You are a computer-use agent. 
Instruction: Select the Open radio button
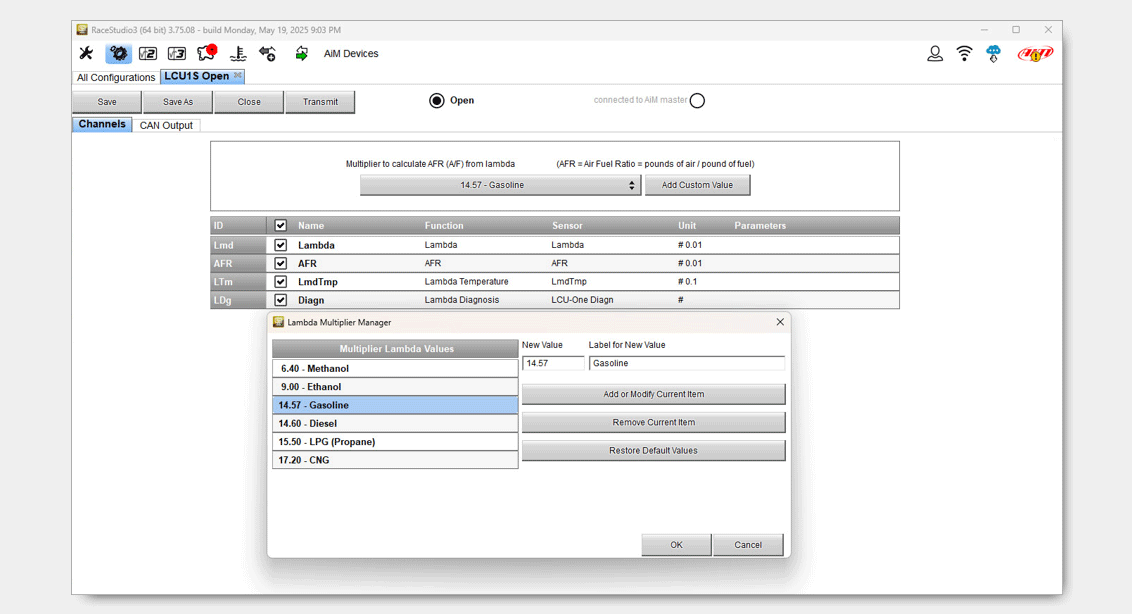437,101
